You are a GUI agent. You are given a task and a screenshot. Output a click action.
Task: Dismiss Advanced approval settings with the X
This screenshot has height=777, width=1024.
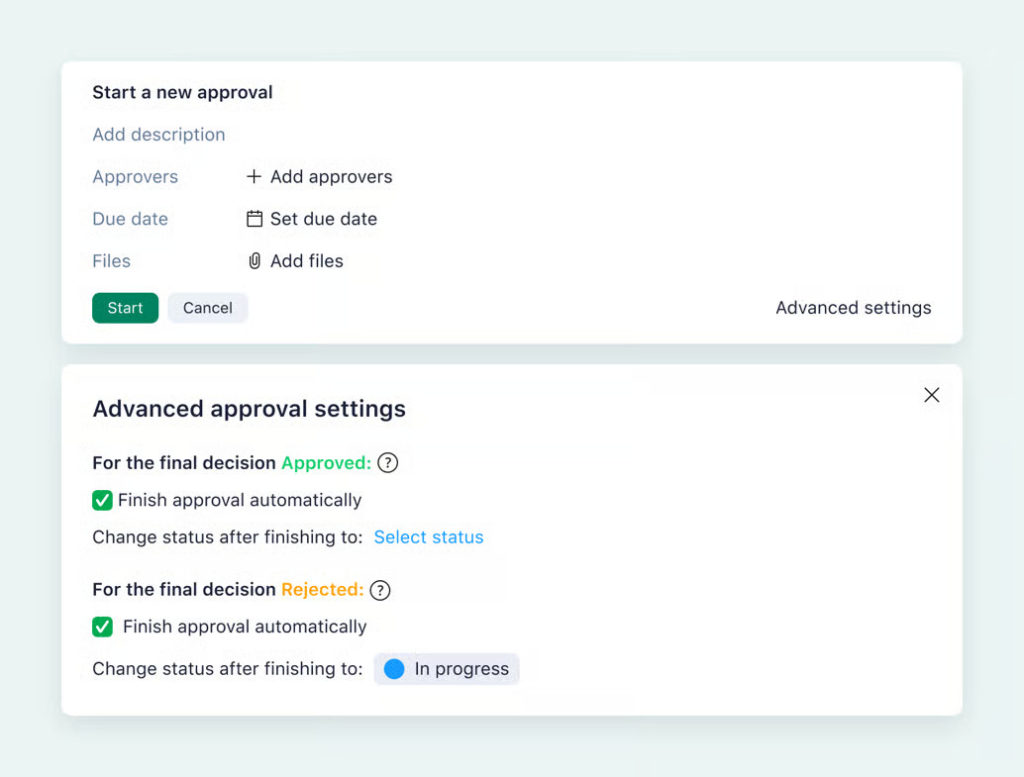[932, 395]
